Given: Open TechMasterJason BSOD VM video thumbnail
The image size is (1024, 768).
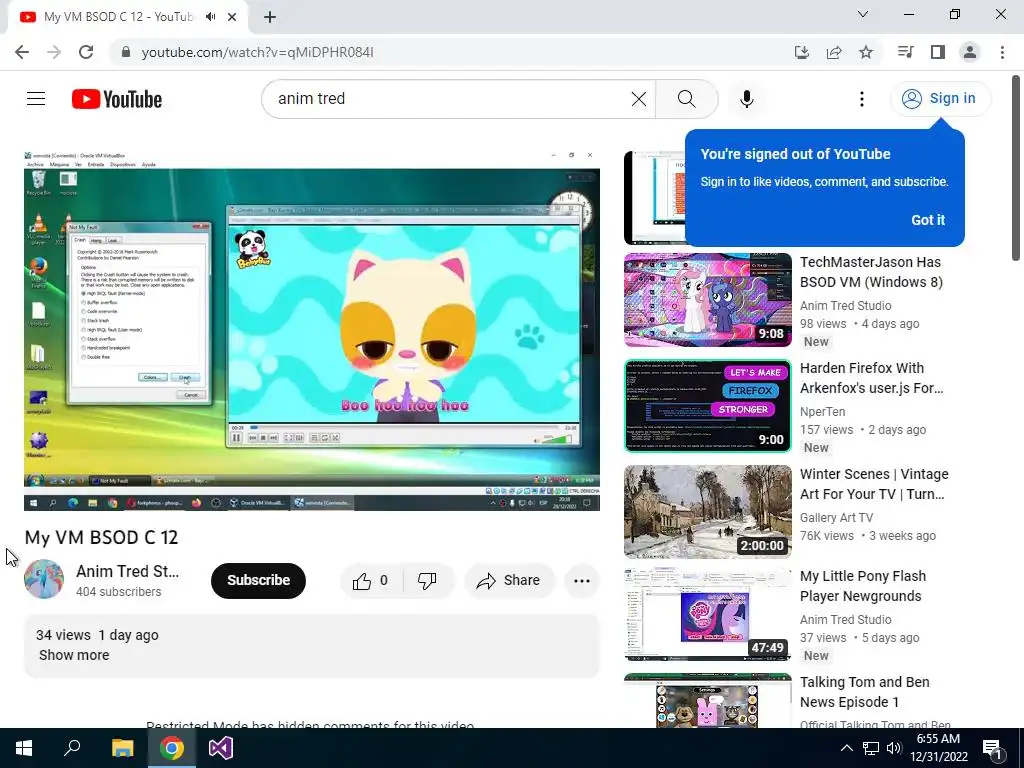Looking at the screenshot, I should click(707, 300).
